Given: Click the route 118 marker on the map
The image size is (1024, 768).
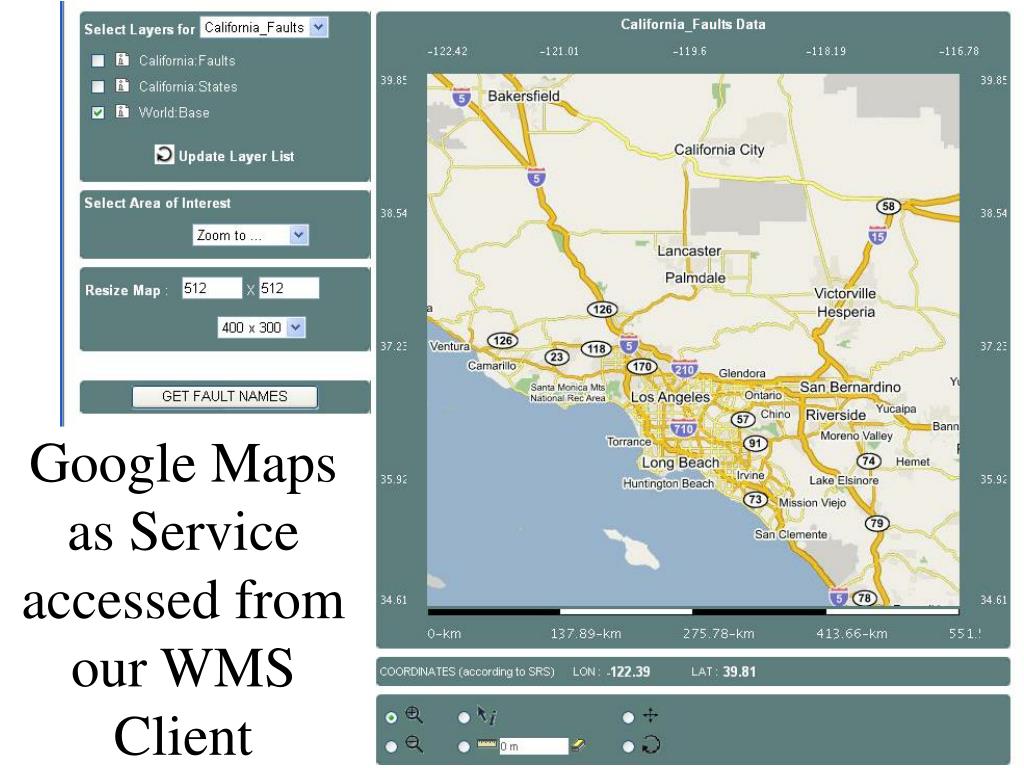Looking at the screenshot, I should (x=596, y=349).
